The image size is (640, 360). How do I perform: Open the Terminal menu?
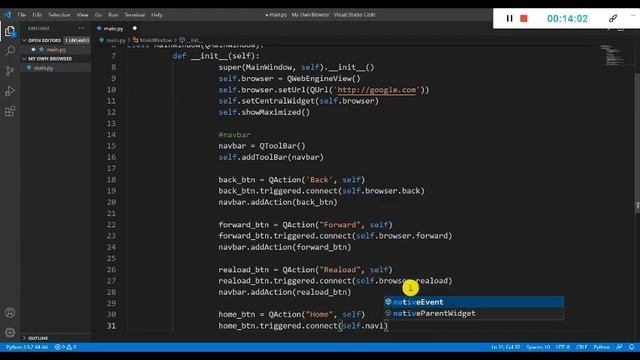[135, 15]
